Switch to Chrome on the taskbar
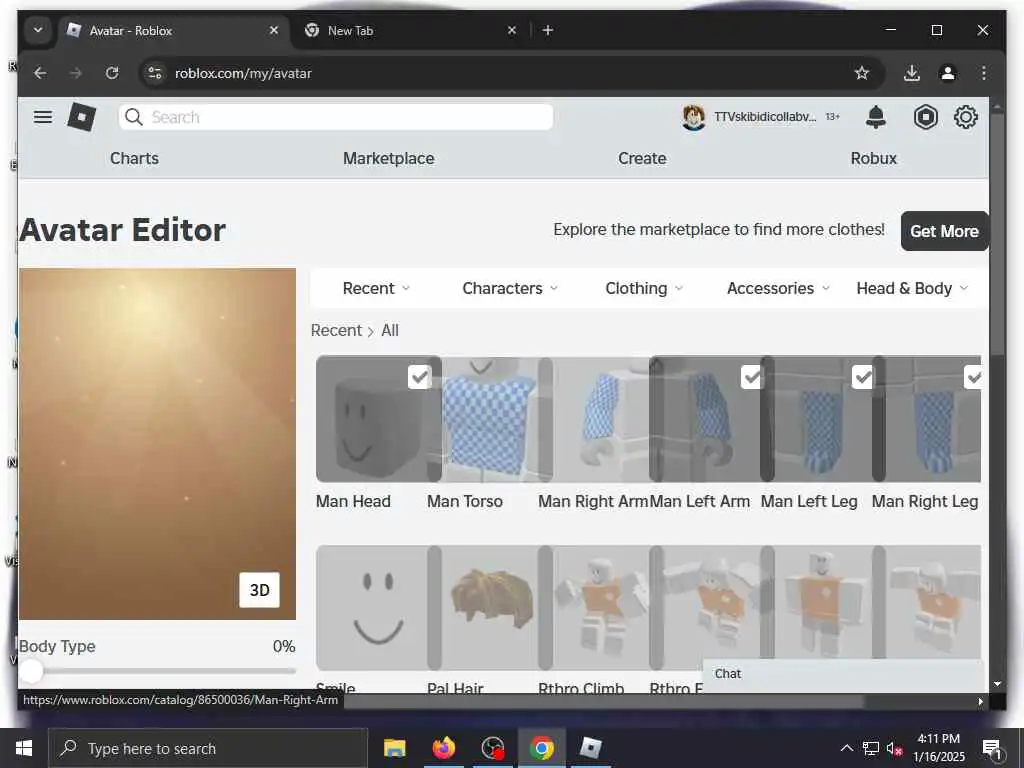Screen dimensions: 1024x768 point(541,748)
